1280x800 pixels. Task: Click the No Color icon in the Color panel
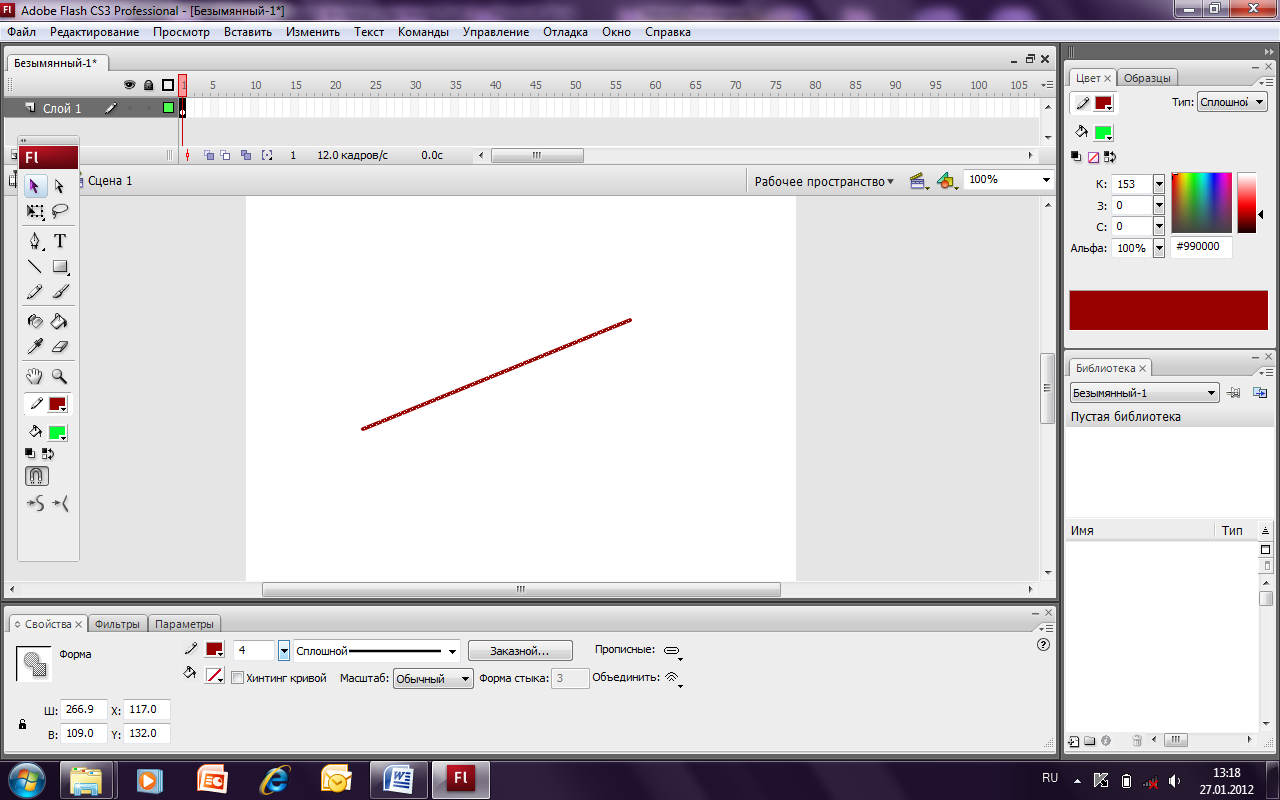(1093, 157)
